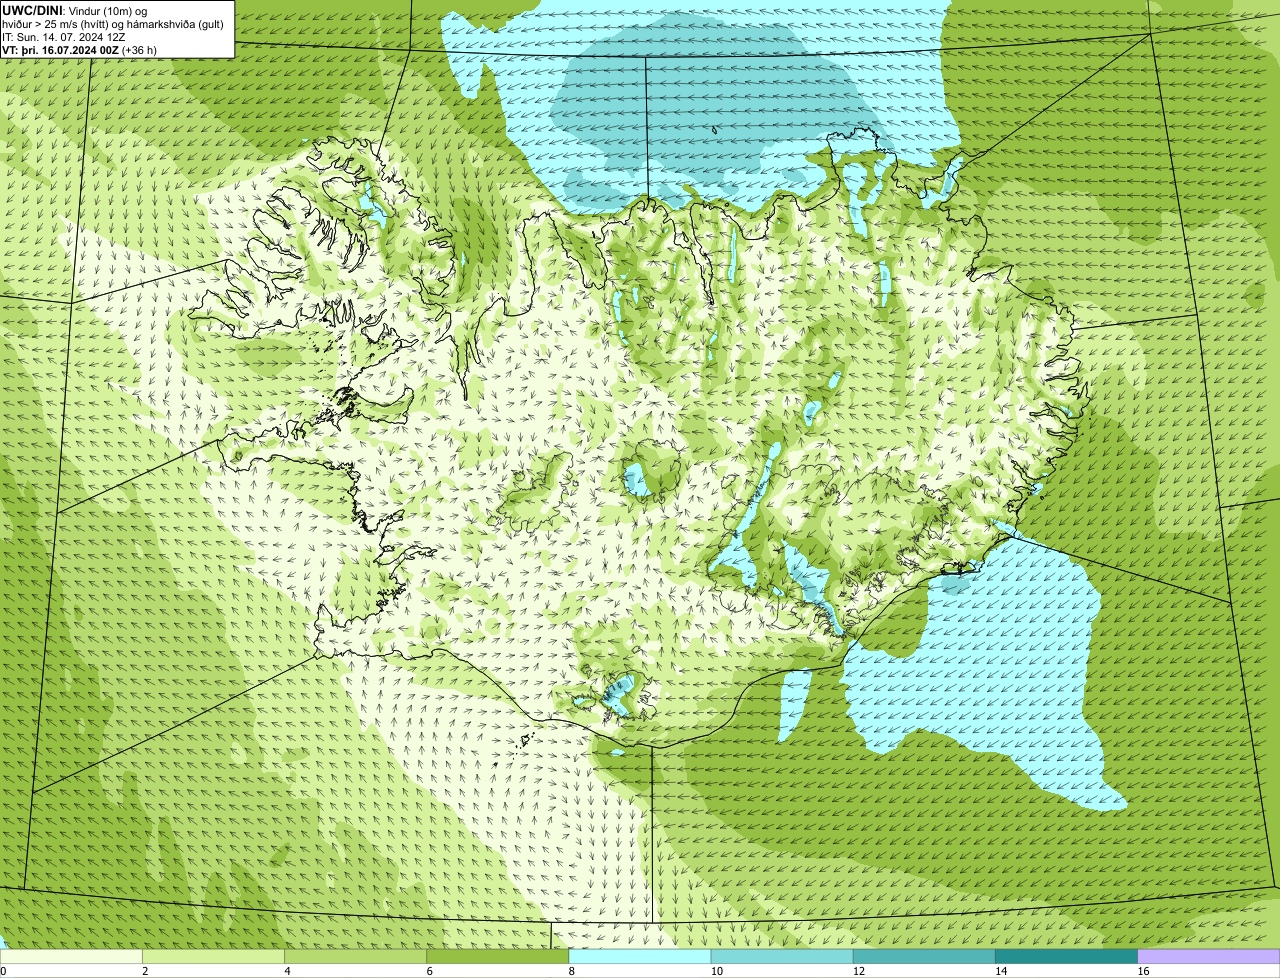Click the dark teal 14–16 m/s legend swatch
This screenshot has height=978, width=1280.
[1067, 956]
